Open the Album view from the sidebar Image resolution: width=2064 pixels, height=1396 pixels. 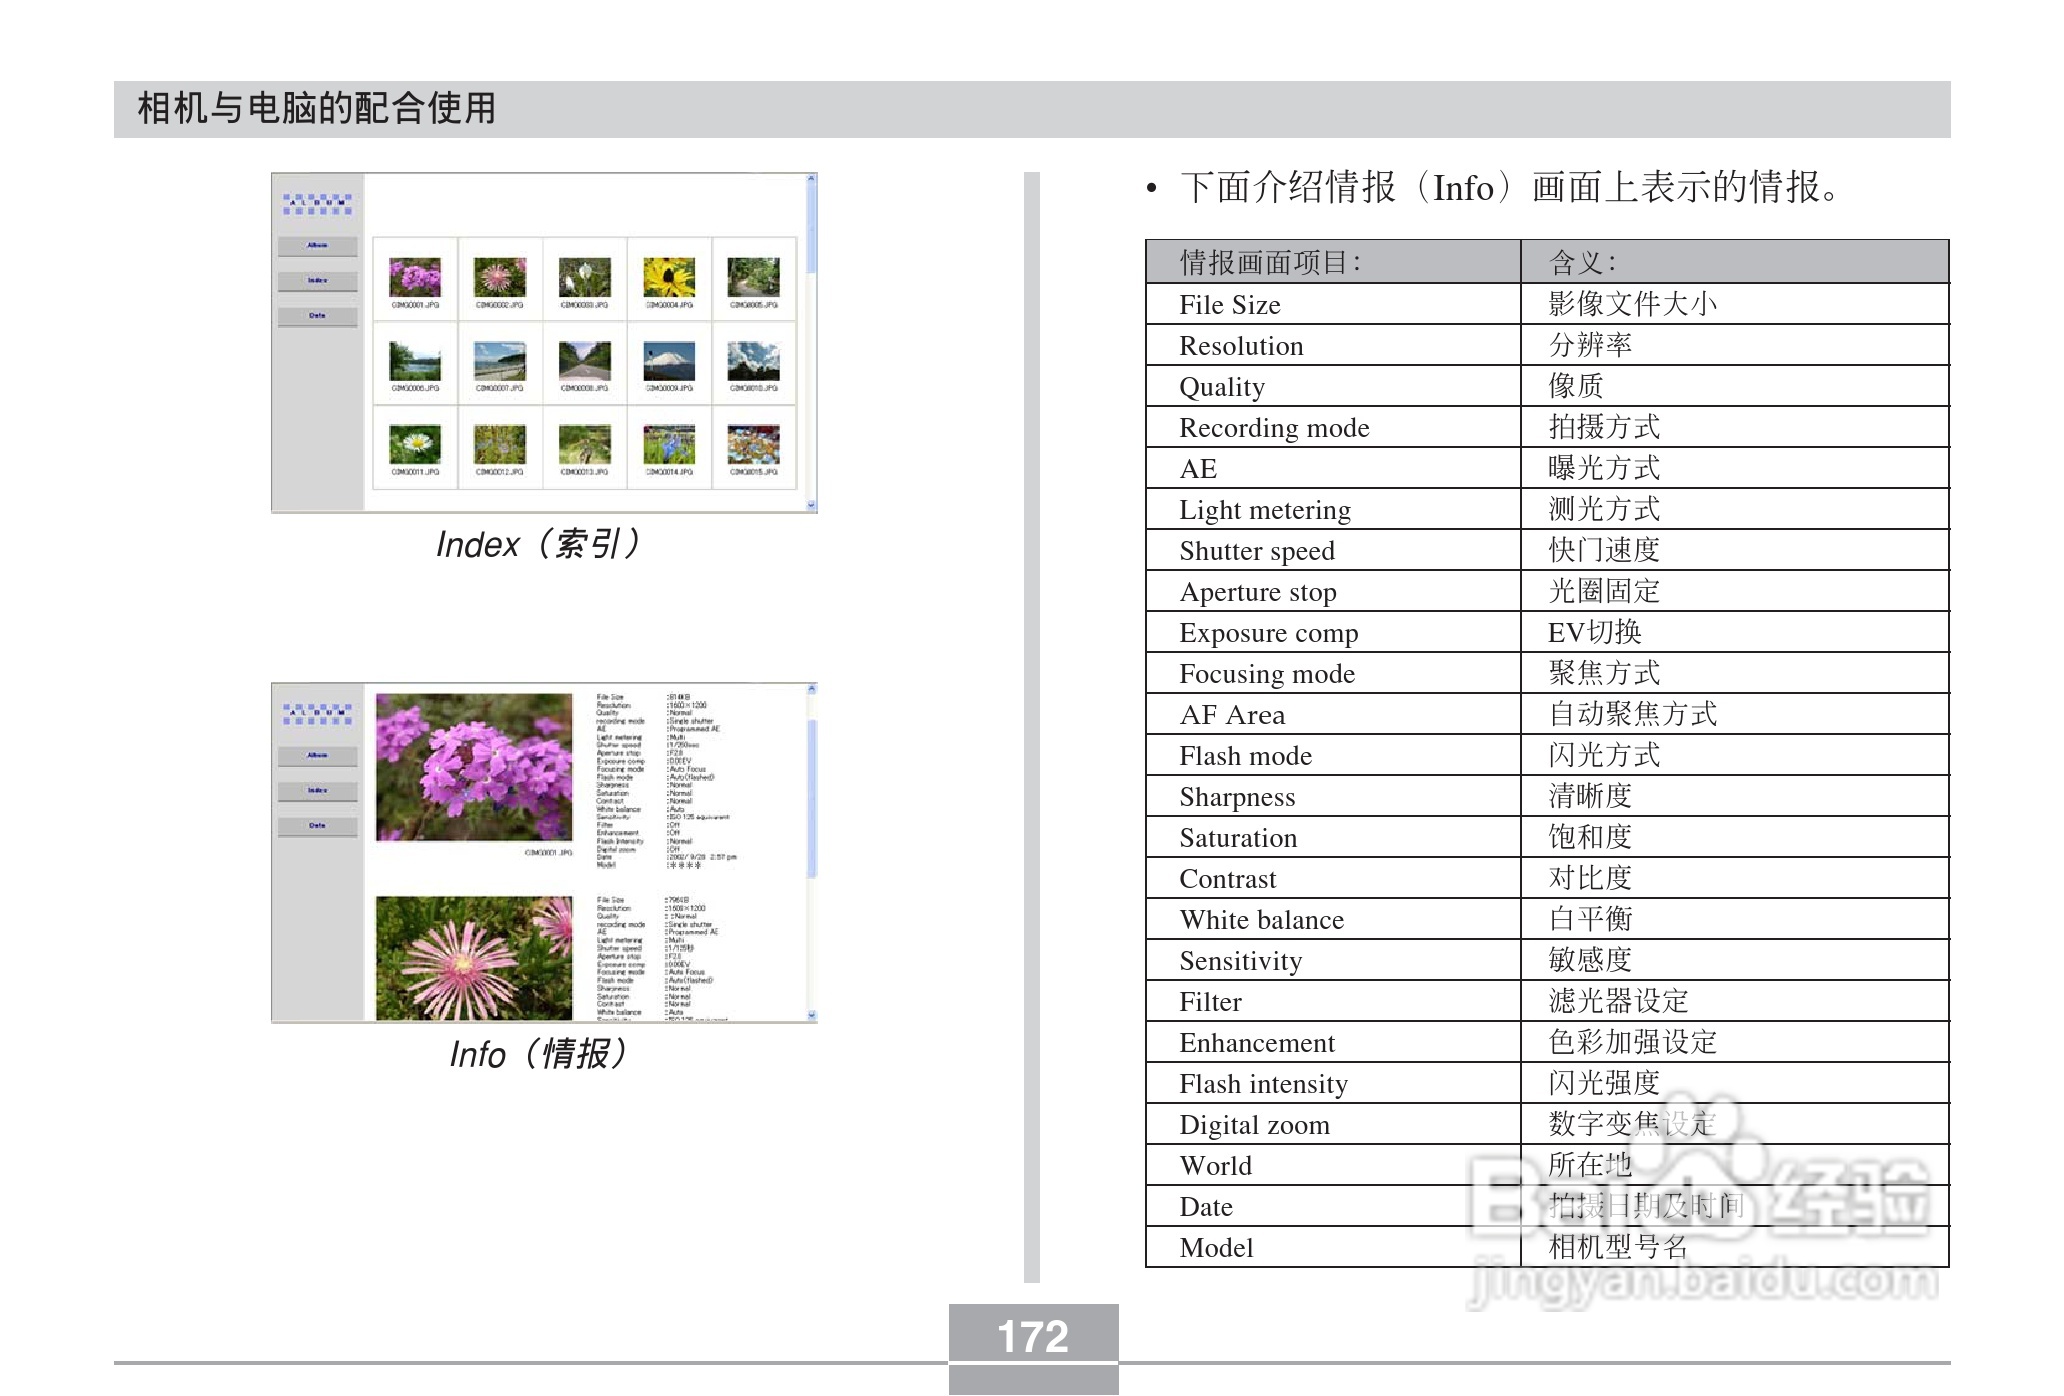coord(318,245)
